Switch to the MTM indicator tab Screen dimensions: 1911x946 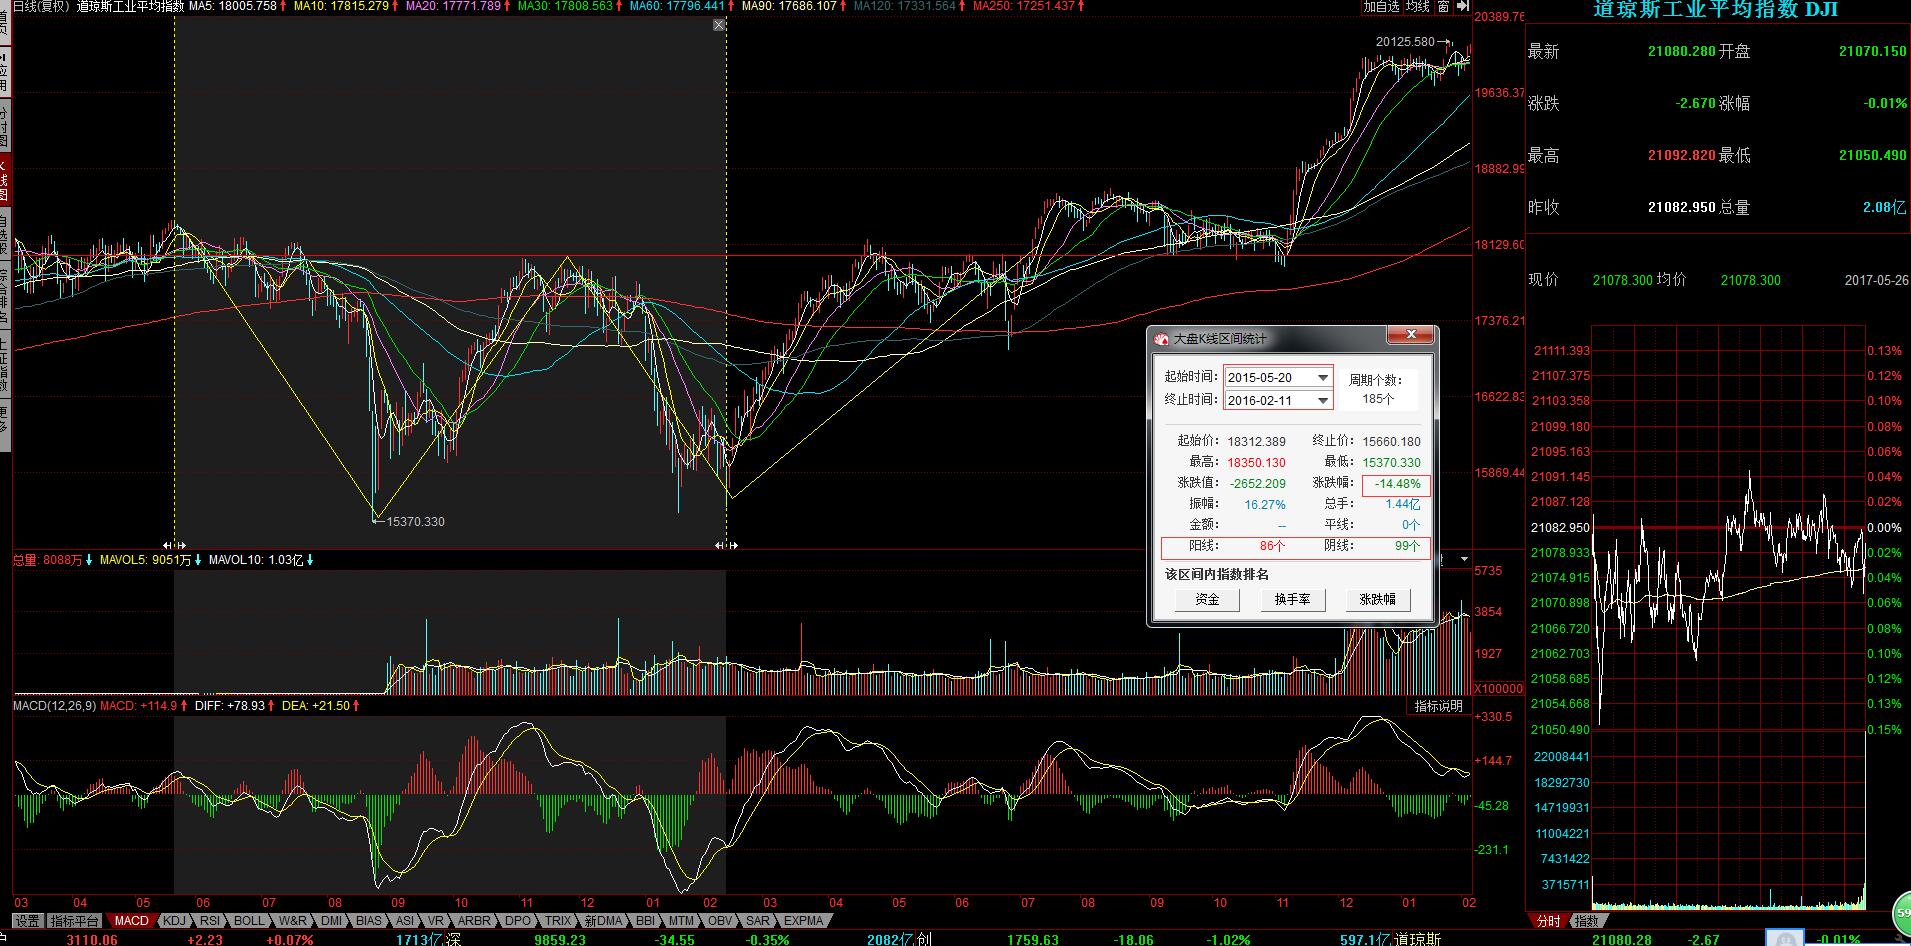[681, 921]
